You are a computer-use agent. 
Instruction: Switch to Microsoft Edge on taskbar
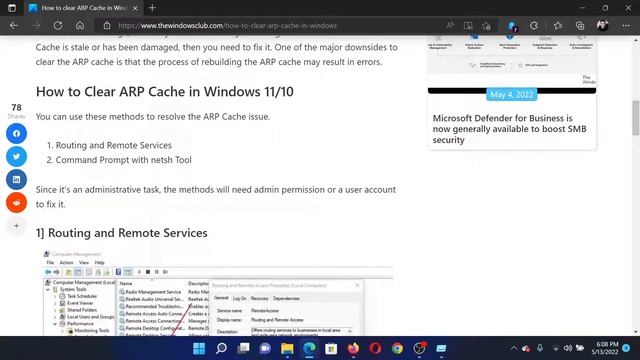(309, 348)
